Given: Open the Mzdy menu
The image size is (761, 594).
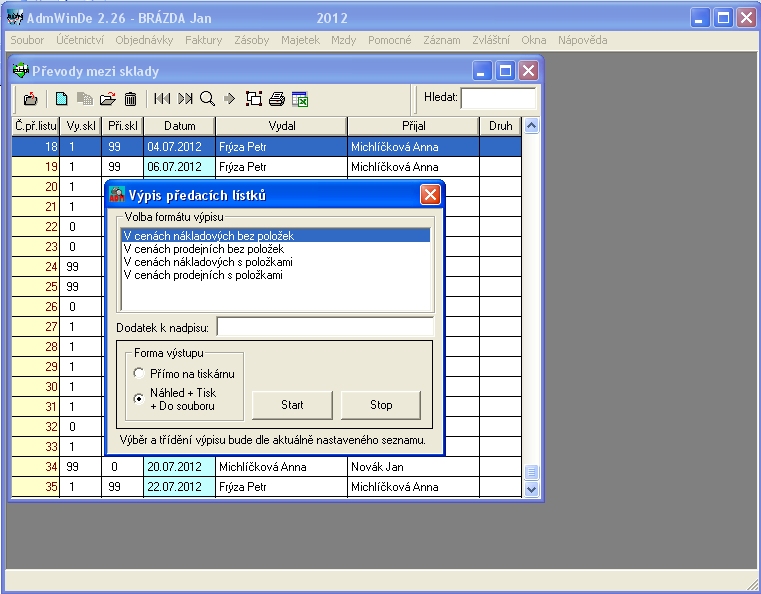Looking at the screenshot, I should click(344, 40).
